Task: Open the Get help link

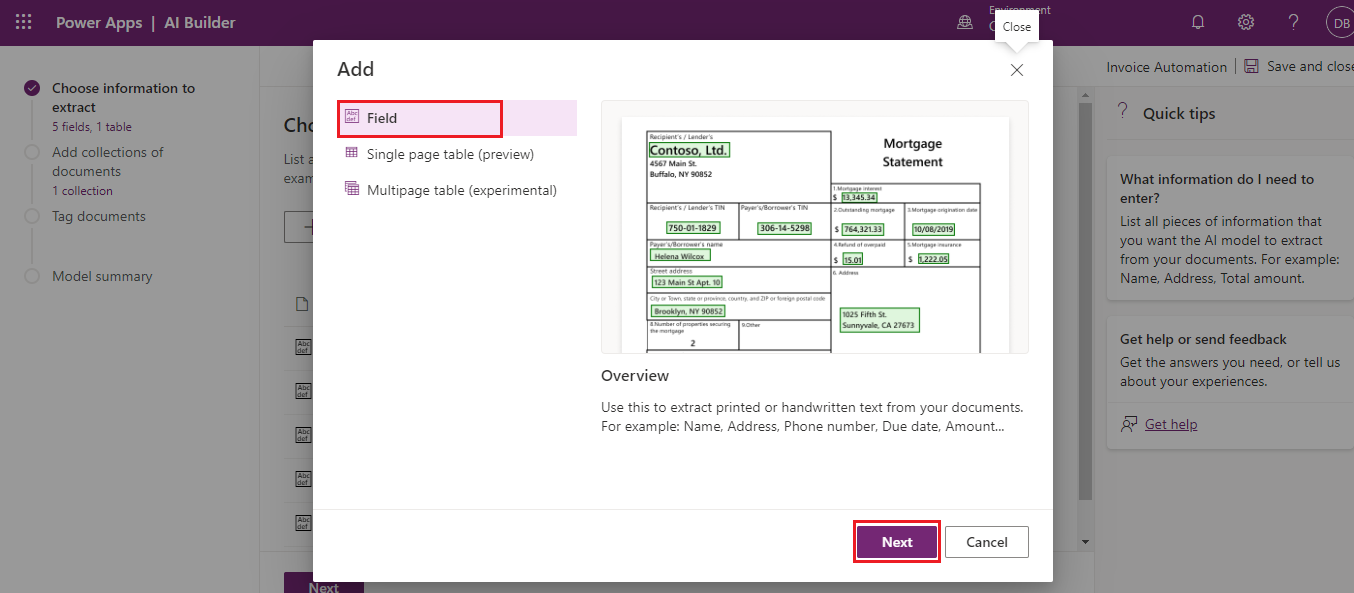Action: tap(1171, 424)
